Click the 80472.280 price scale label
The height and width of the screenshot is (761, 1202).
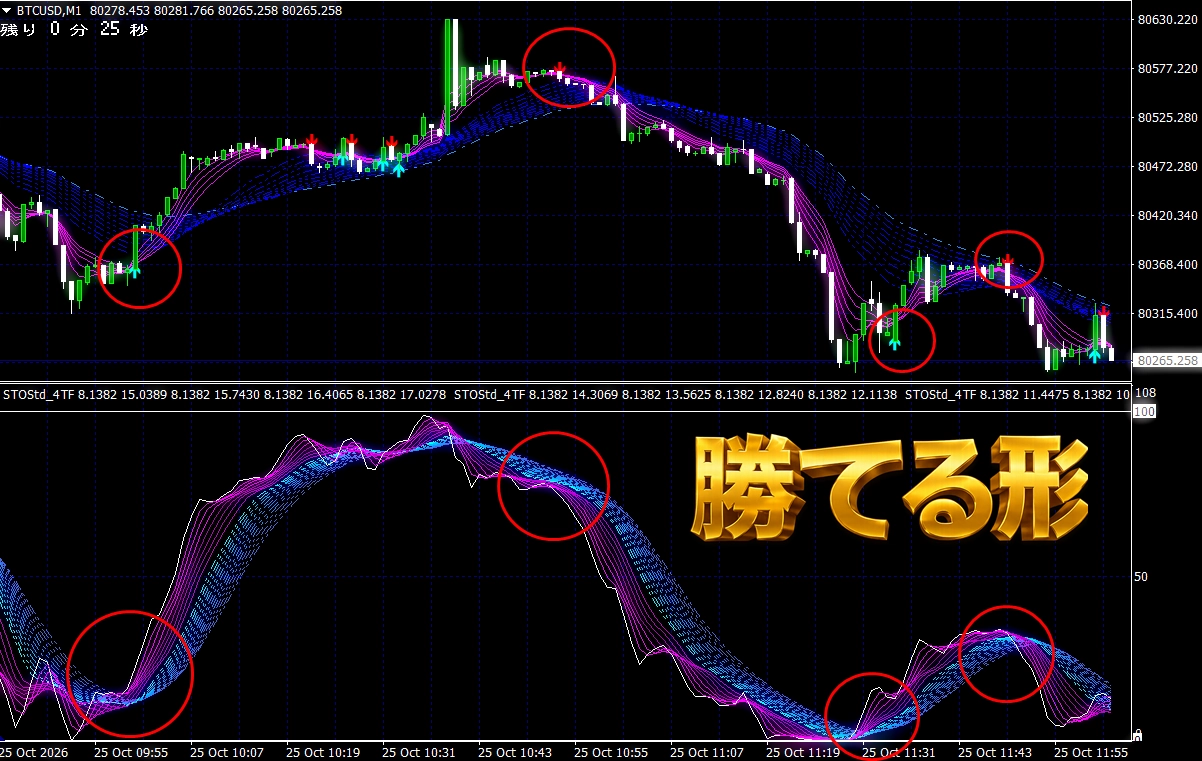point(1168,167)
